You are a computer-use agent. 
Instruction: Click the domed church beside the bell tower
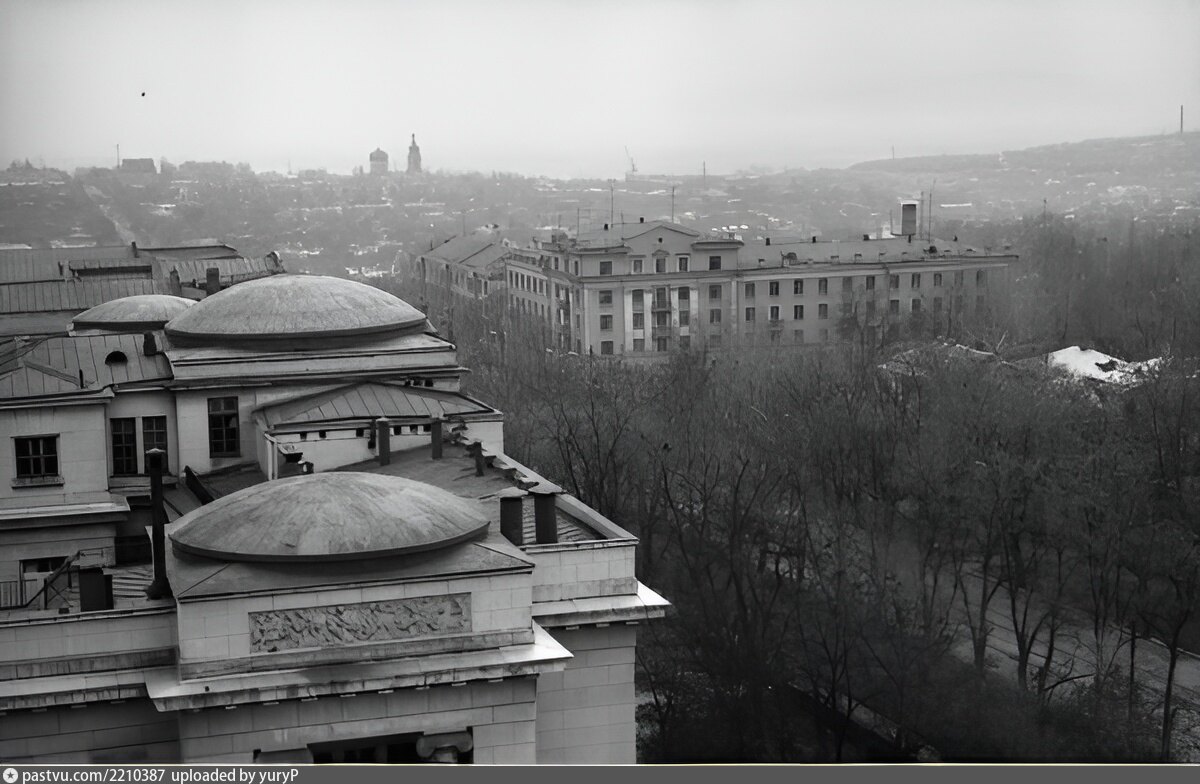[378, 161]
